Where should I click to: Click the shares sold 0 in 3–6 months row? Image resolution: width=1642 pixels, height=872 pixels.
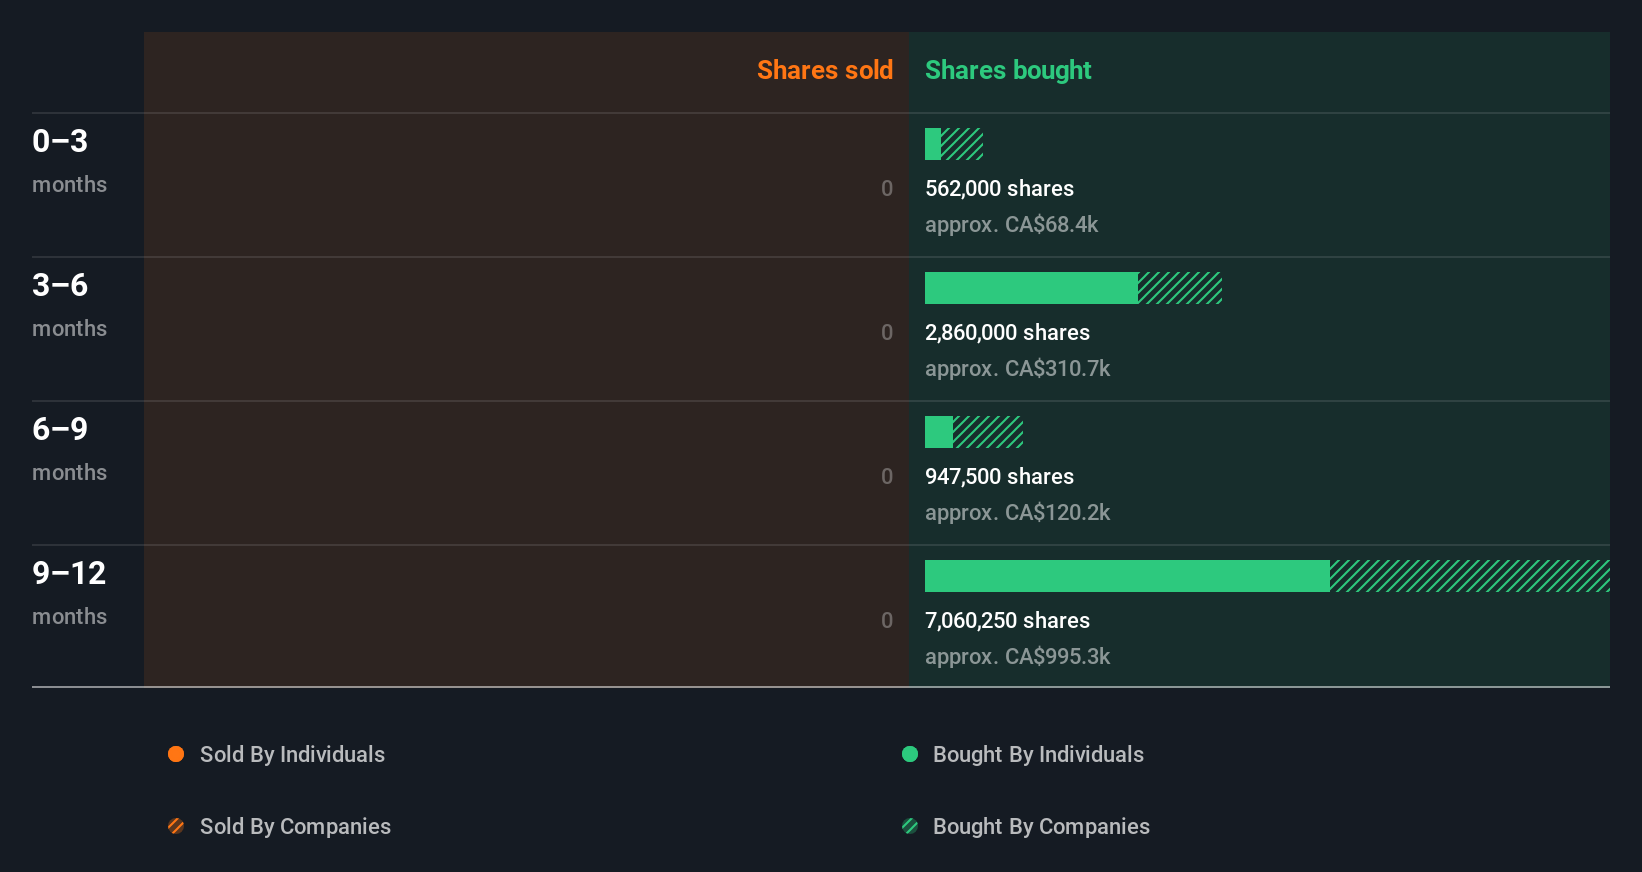tap(887, 332)
